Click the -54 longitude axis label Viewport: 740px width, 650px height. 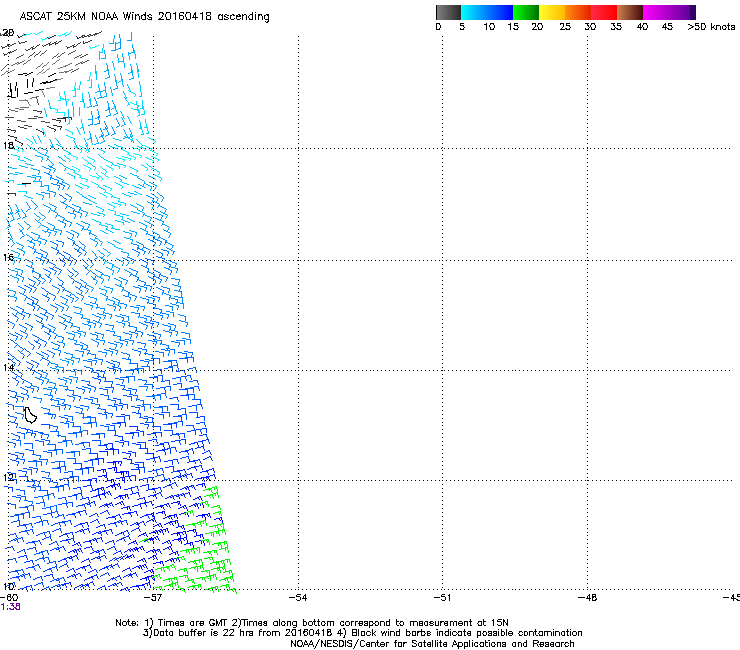click(298, 598)
